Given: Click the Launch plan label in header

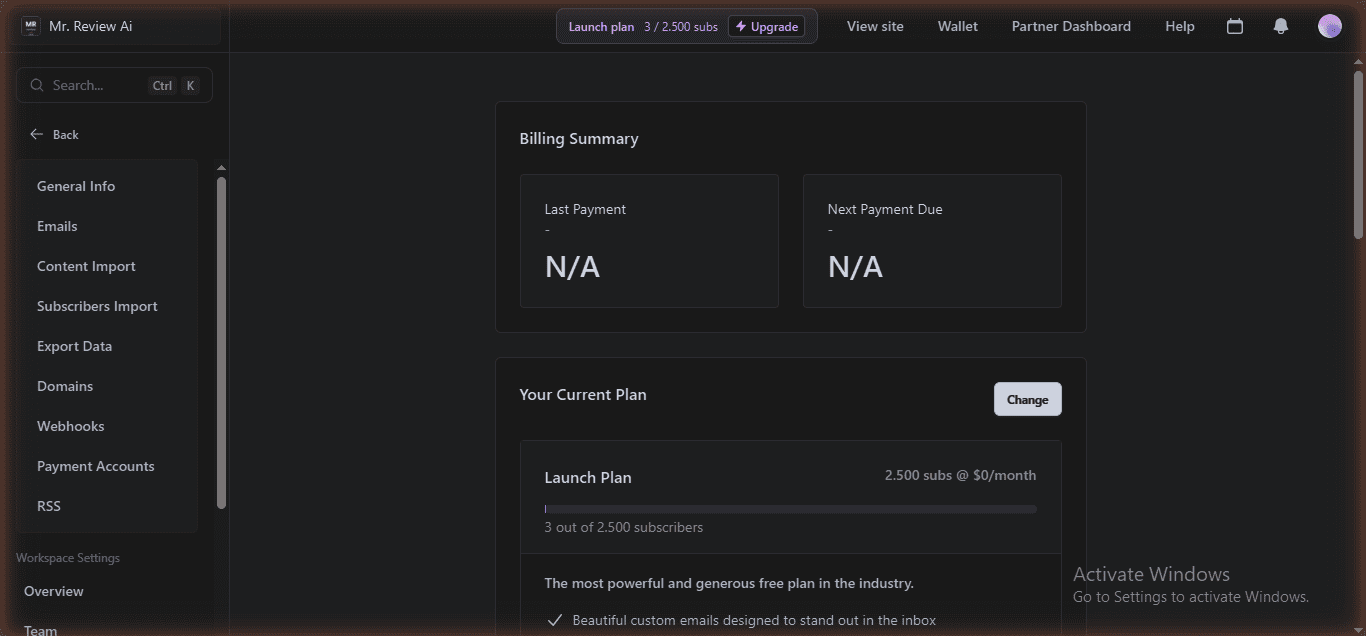Looking at the screenshot, I should click(x=601, y=27).
